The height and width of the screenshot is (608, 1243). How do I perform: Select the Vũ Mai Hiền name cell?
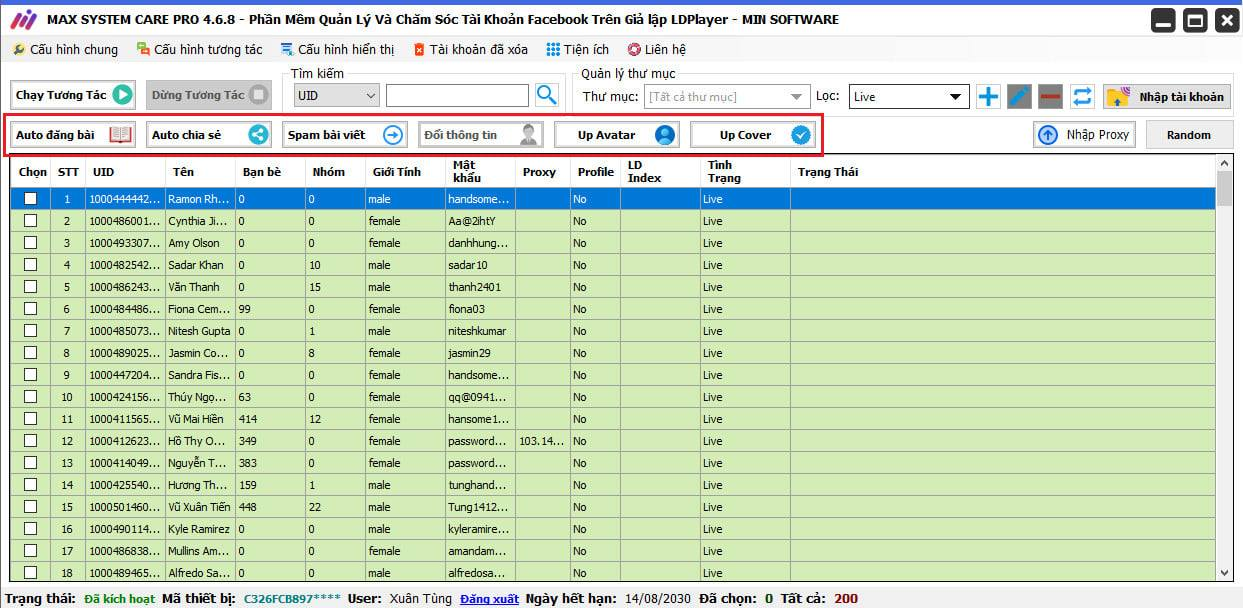pos(201,419)
